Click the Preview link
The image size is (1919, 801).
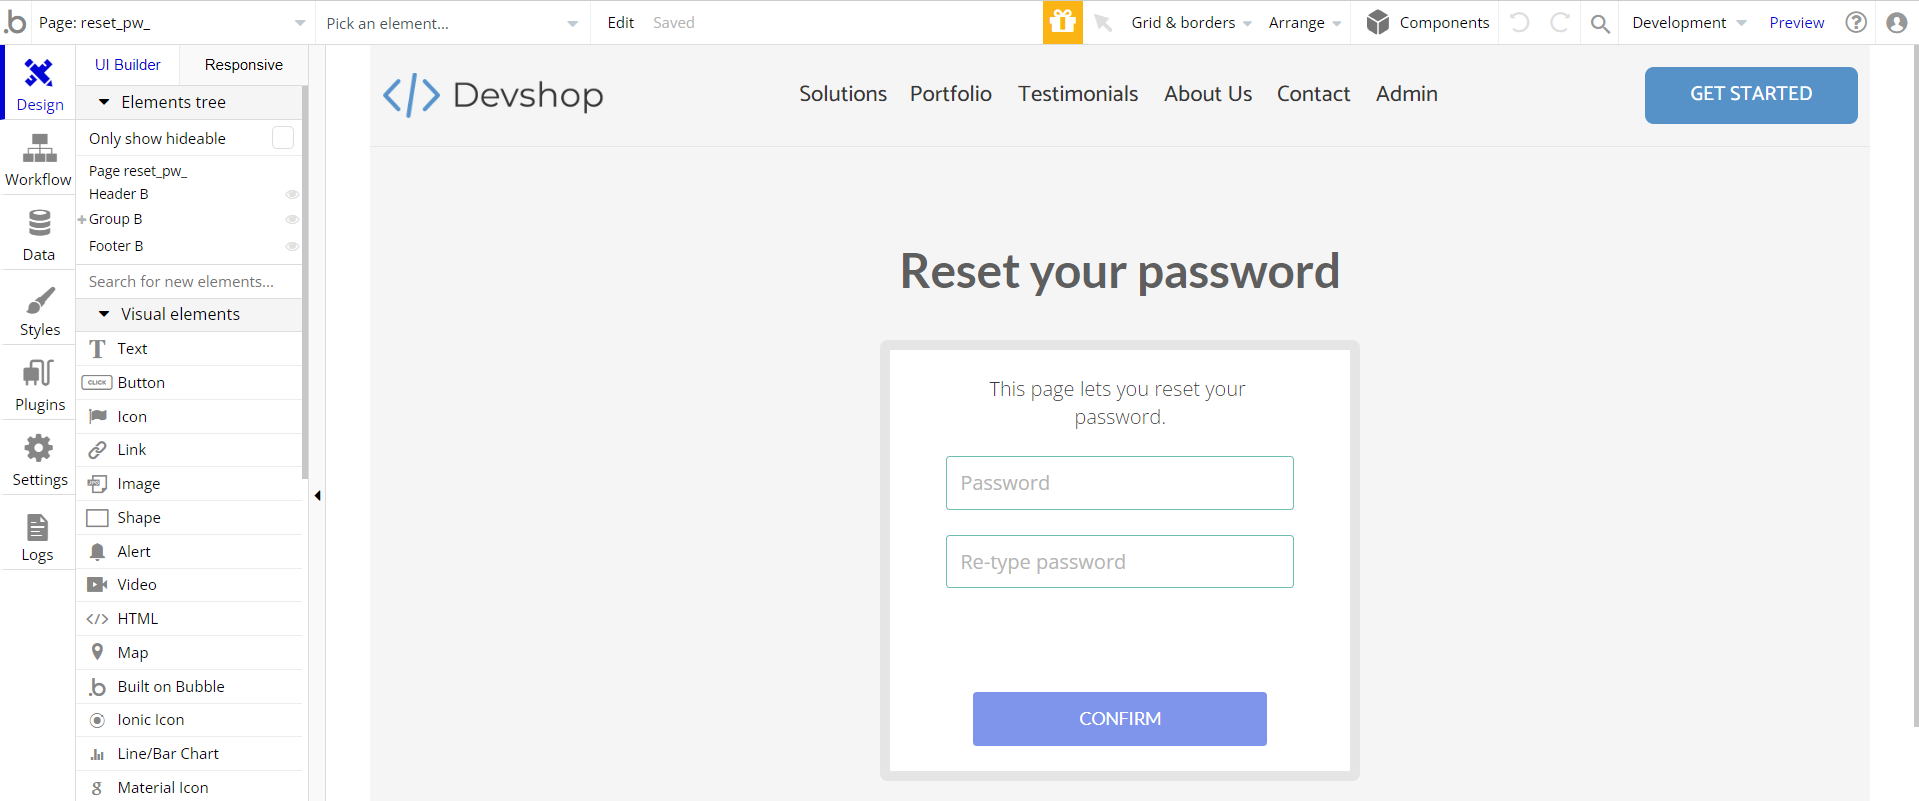tap(1796, 23)
